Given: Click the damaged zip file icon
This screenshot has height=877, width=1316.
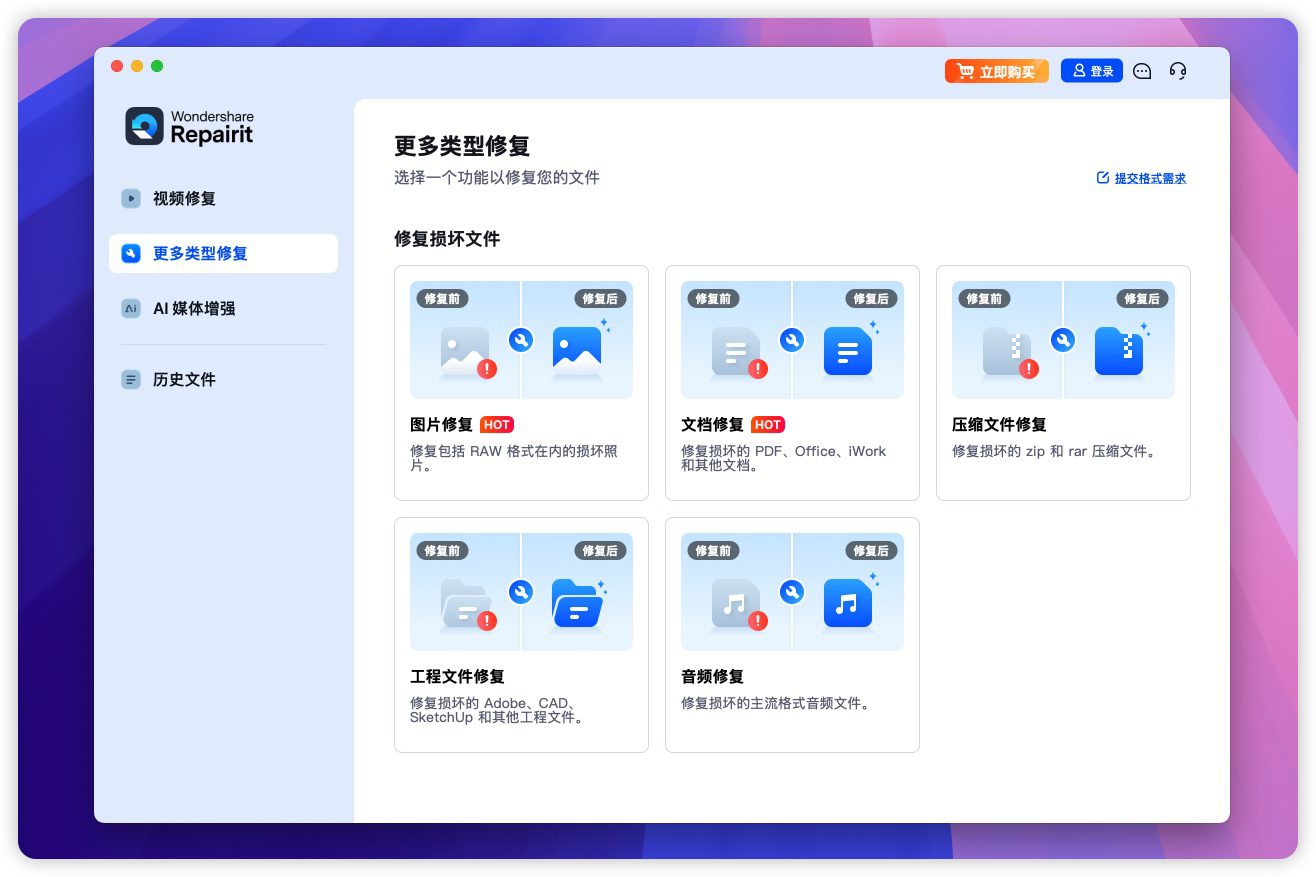Looking at the screenshot, I should pyautogui.click(x=1007, y=352).
